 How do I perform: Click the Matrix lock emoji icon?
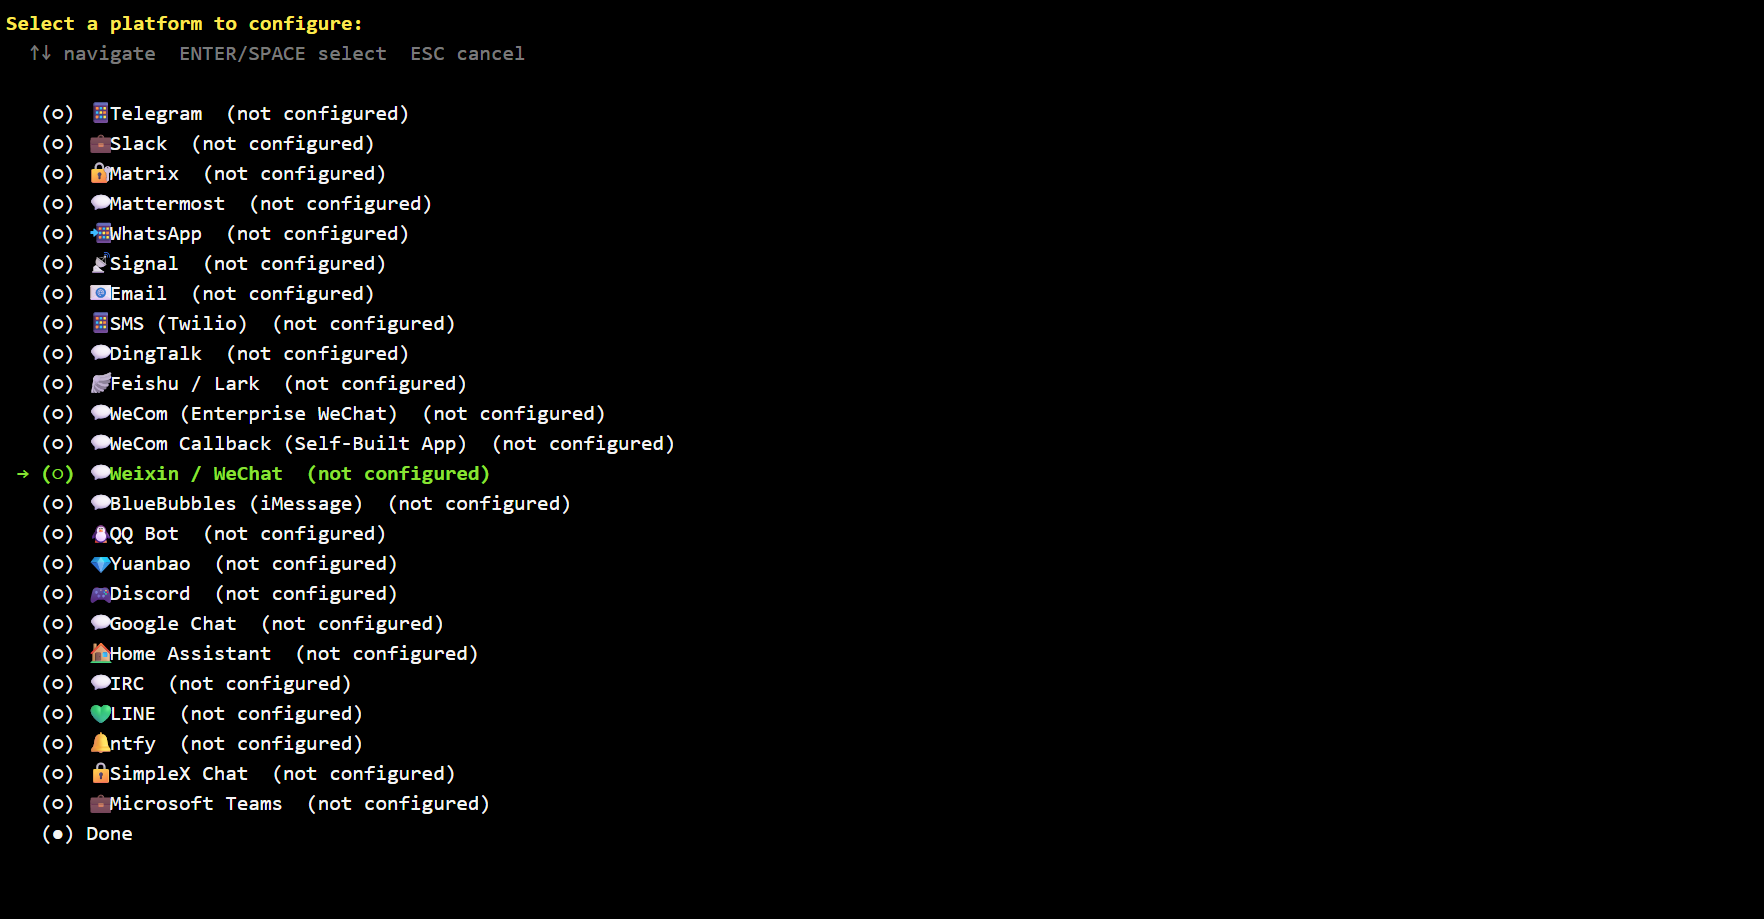pos(100,173)
